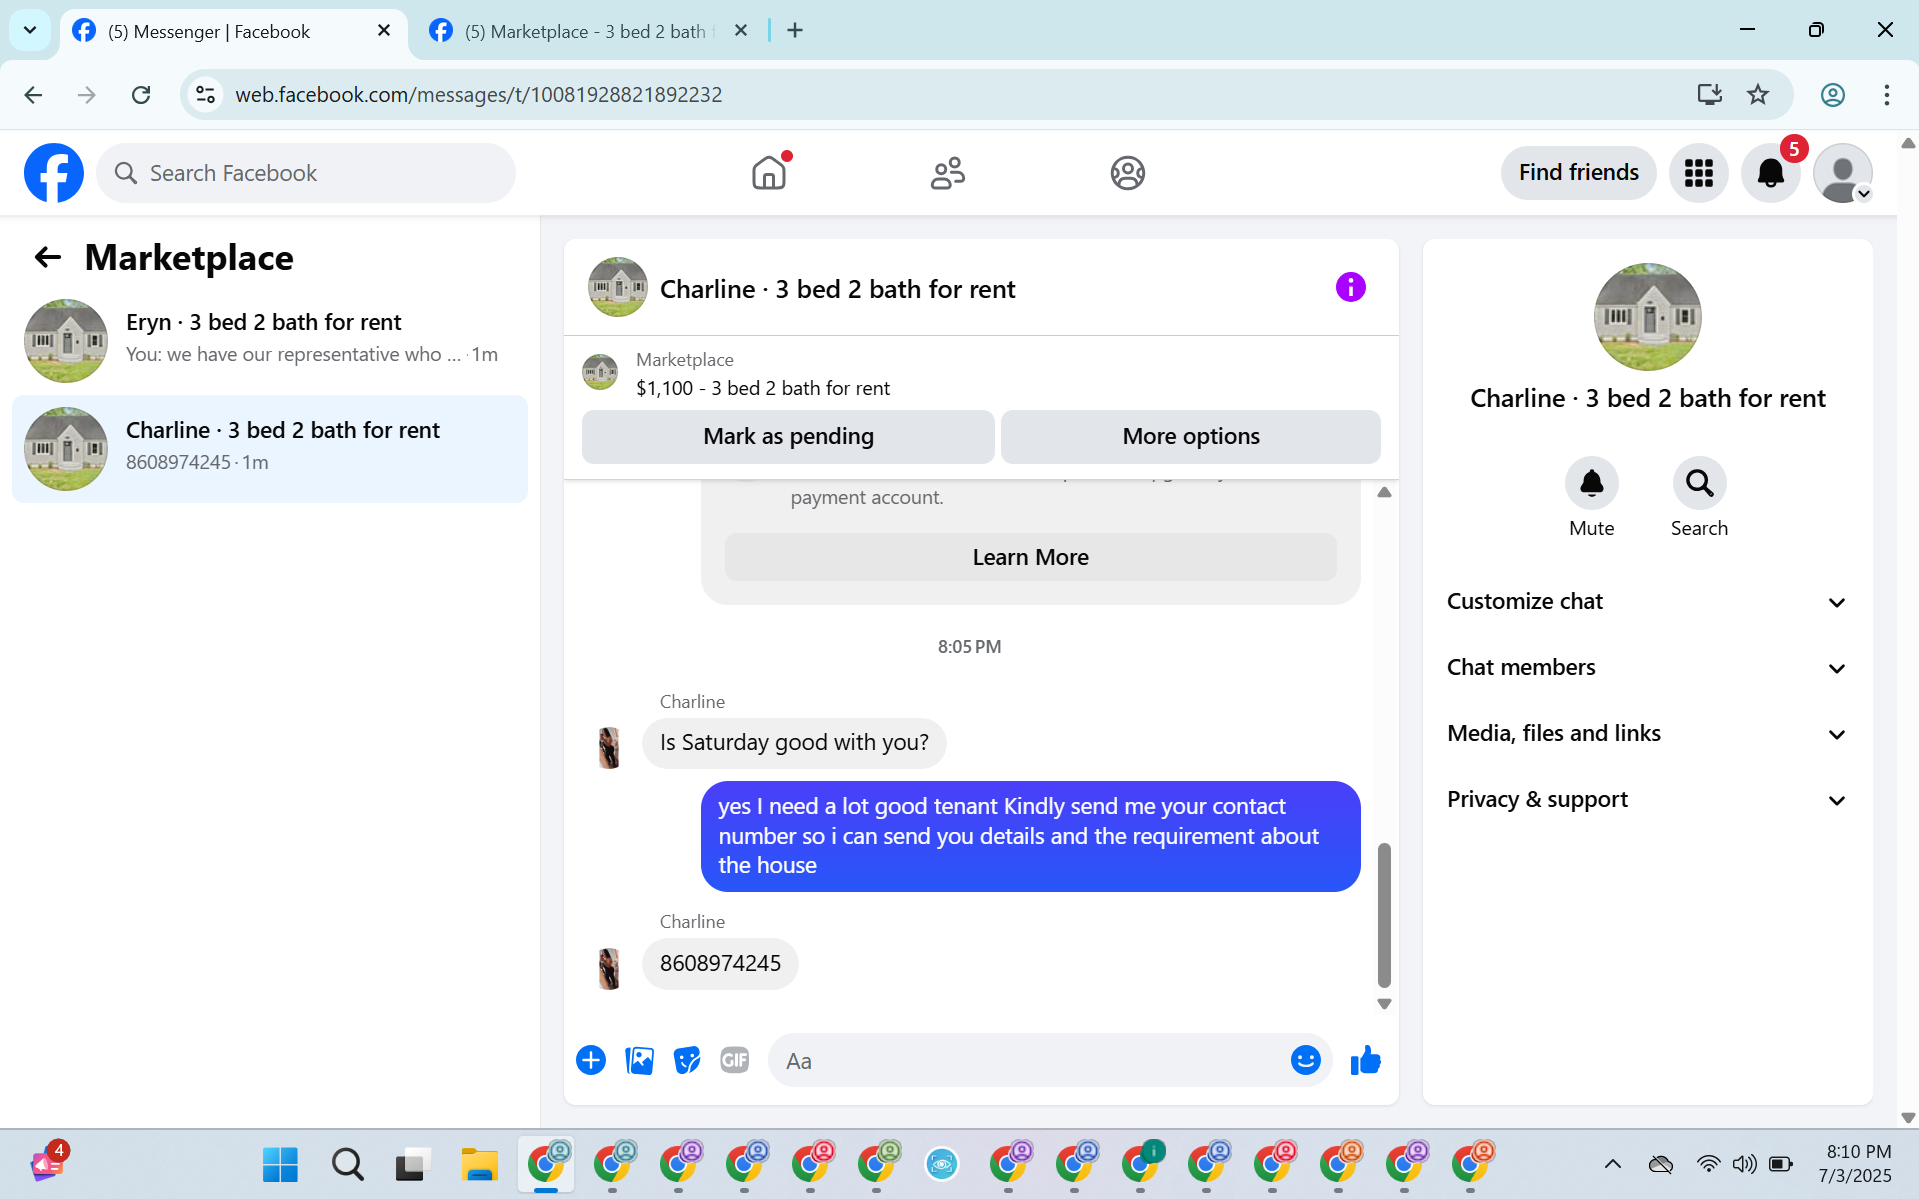Close the Messenger Facebook tab
Viewport: 1919px width, 1199px height.
pos(383,31)
